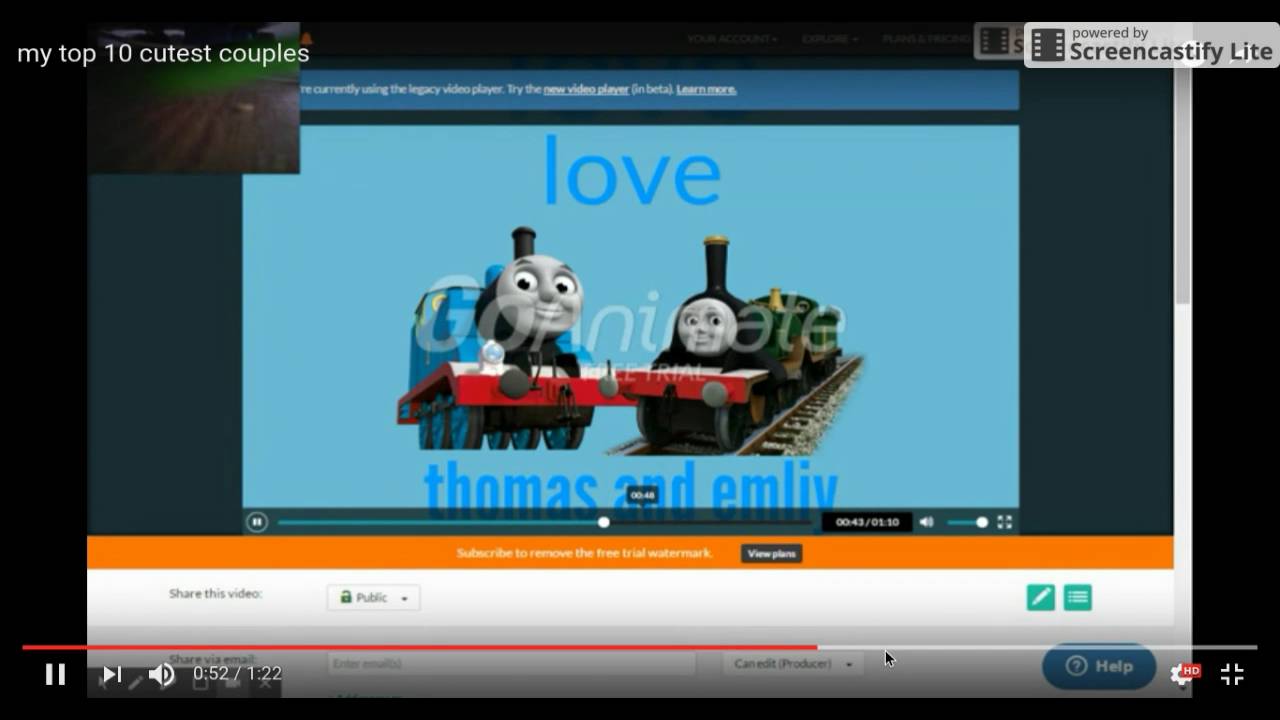Image resolution: width=1280 pixels, height=720 pixels.
Task: Click the Enter email(s) input field
Action: [511, 663]
